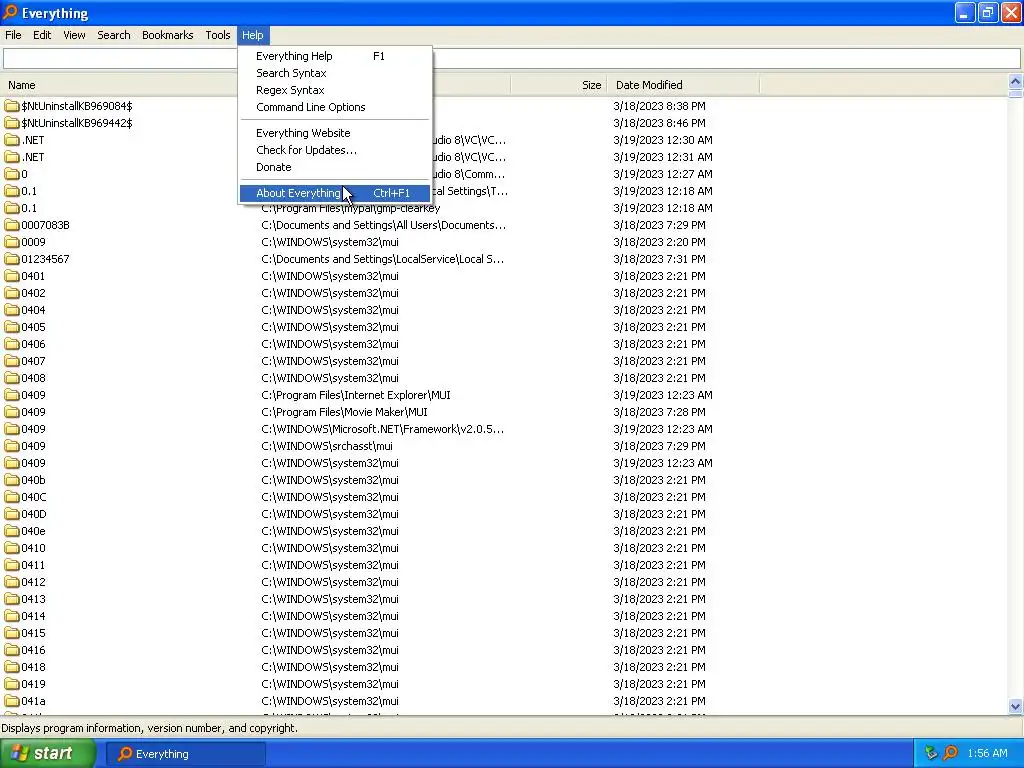Click the folder icon of 0402
The width and height of the screenshot is (1024, 768).
pos(12,293)
